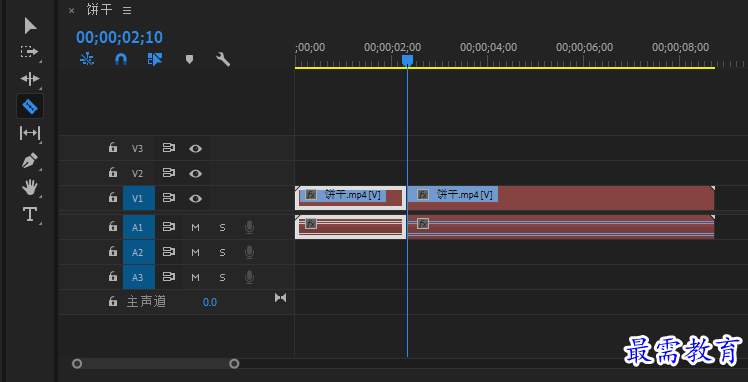The height and width of the screenshot is (382, 748).
Task: Toggle sync lock on V3
Action: point(168,148)
